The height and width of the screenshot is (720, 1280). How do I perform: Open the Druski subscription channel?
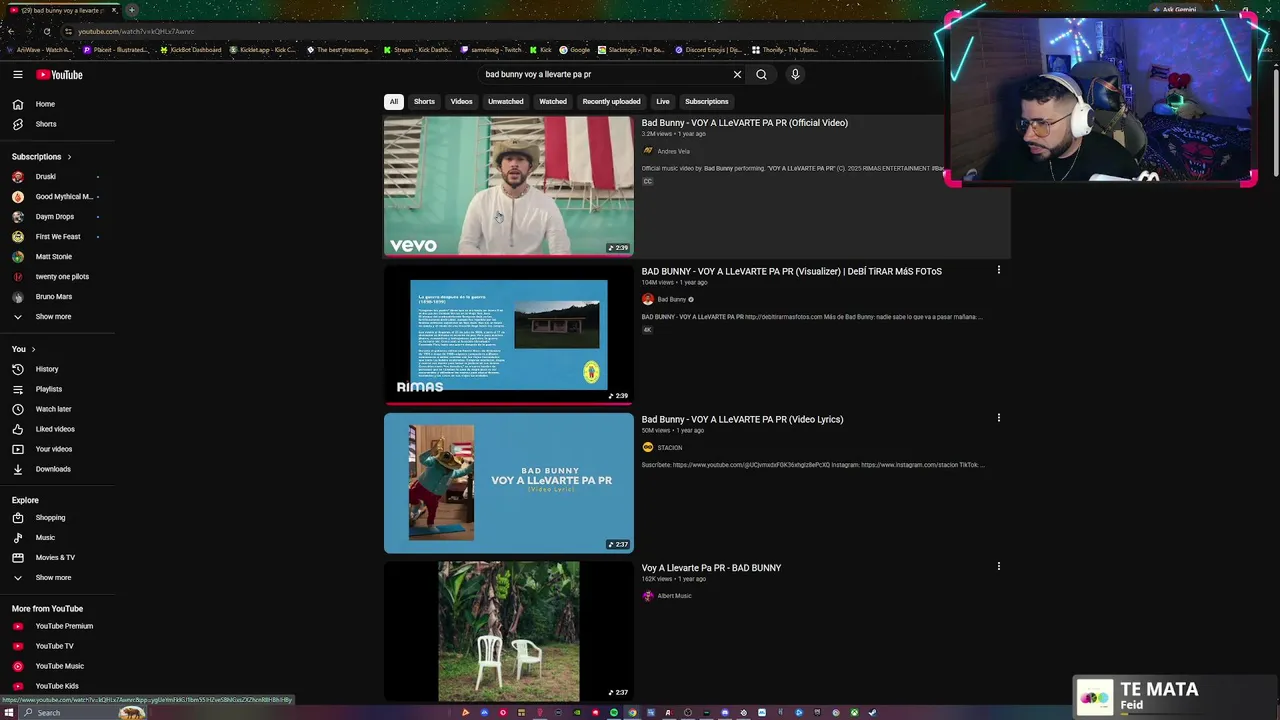56,177
